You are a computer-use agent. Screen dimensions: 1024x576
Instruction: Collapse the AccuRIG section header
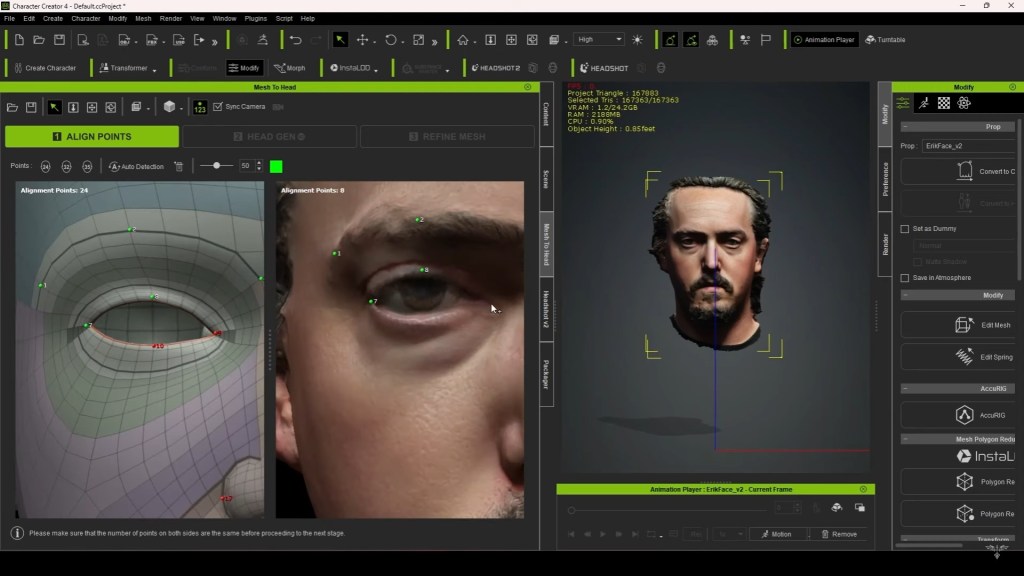click(x=905, y=389)
